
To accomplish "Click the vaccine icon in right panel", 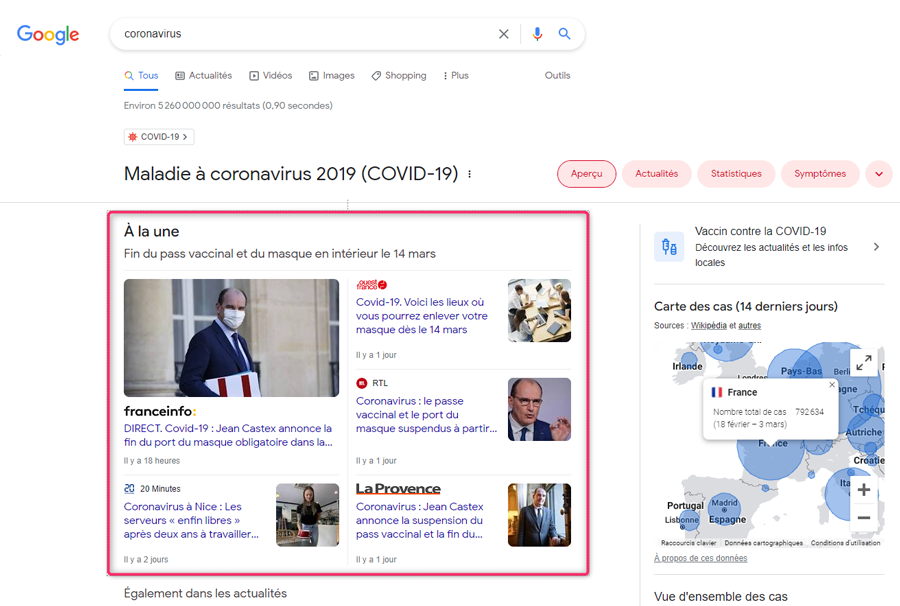I will 669,247.
